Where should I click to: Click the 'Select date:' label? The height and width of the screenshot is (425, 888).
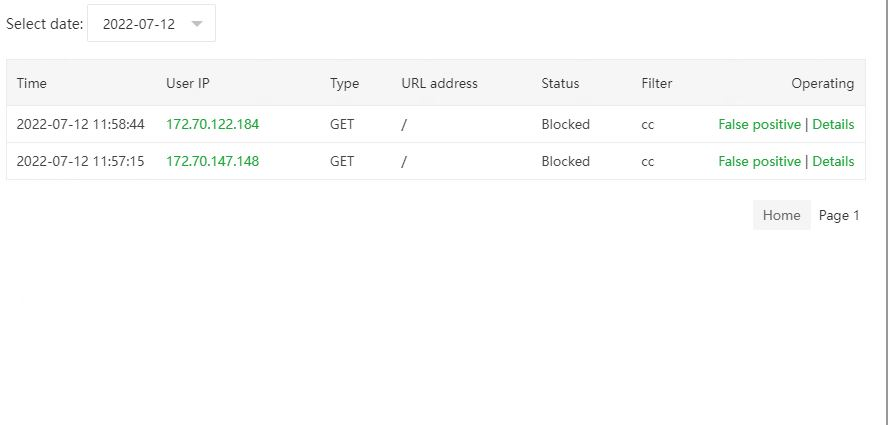click(x=44, y=24)
